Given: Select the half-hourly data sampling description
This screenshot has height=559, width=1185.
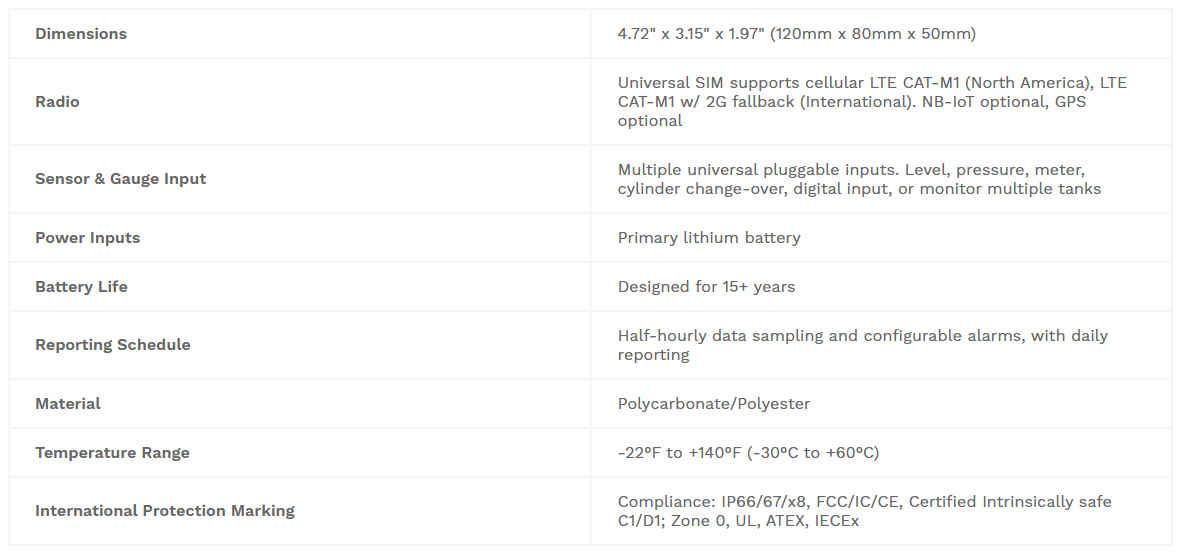Looking at the screenshot, I should tap(863, 345).
